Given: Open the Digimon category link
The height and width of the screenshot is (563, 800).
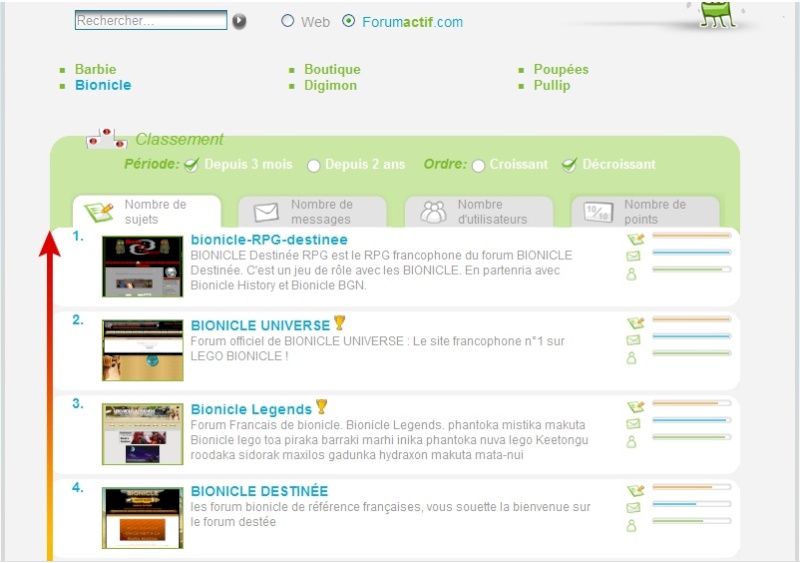Looking at the screenshot, I should pos(331,85).
